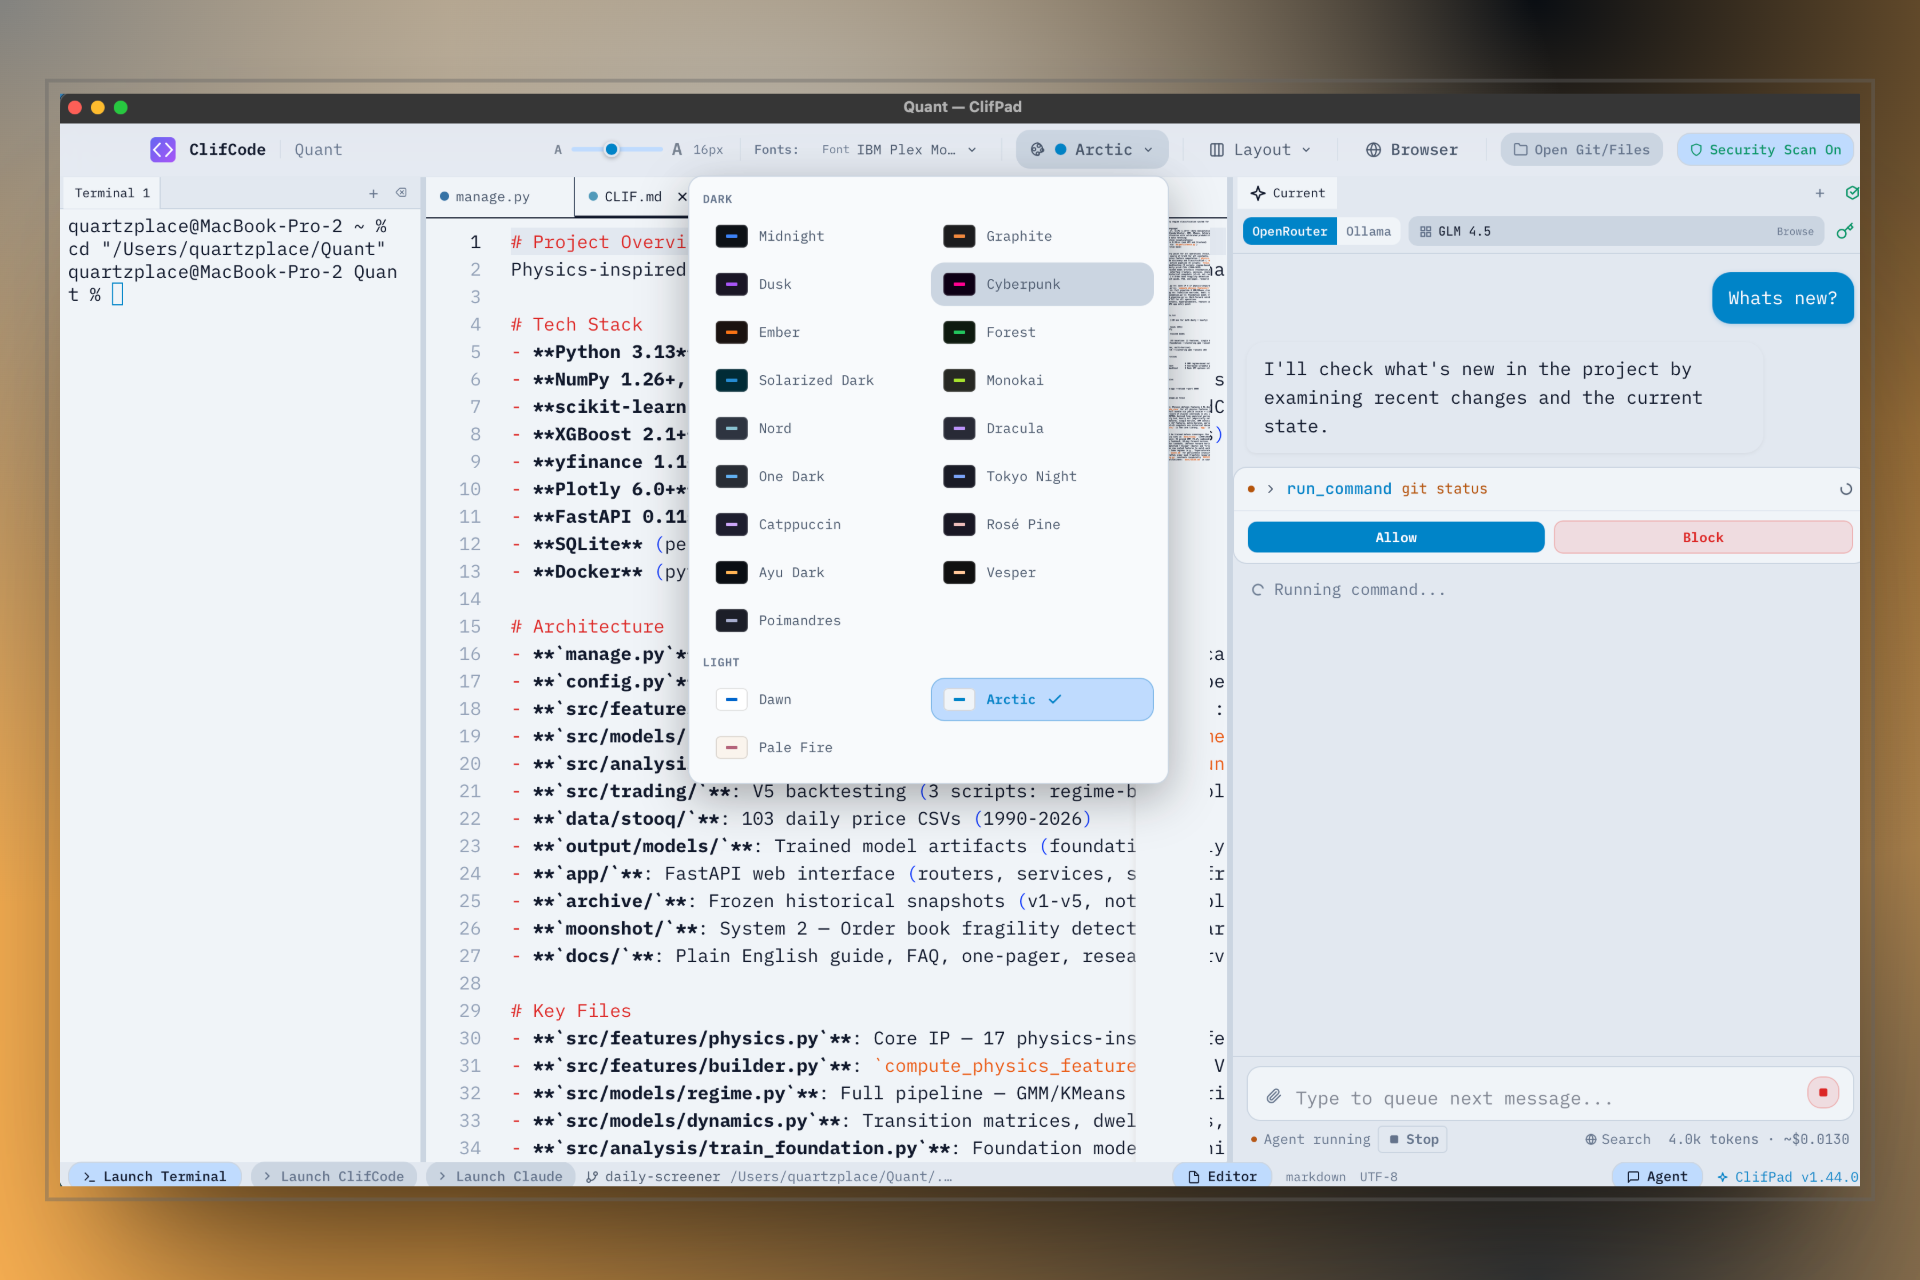Pick the Poimandres theme

[x=814, y=620]
